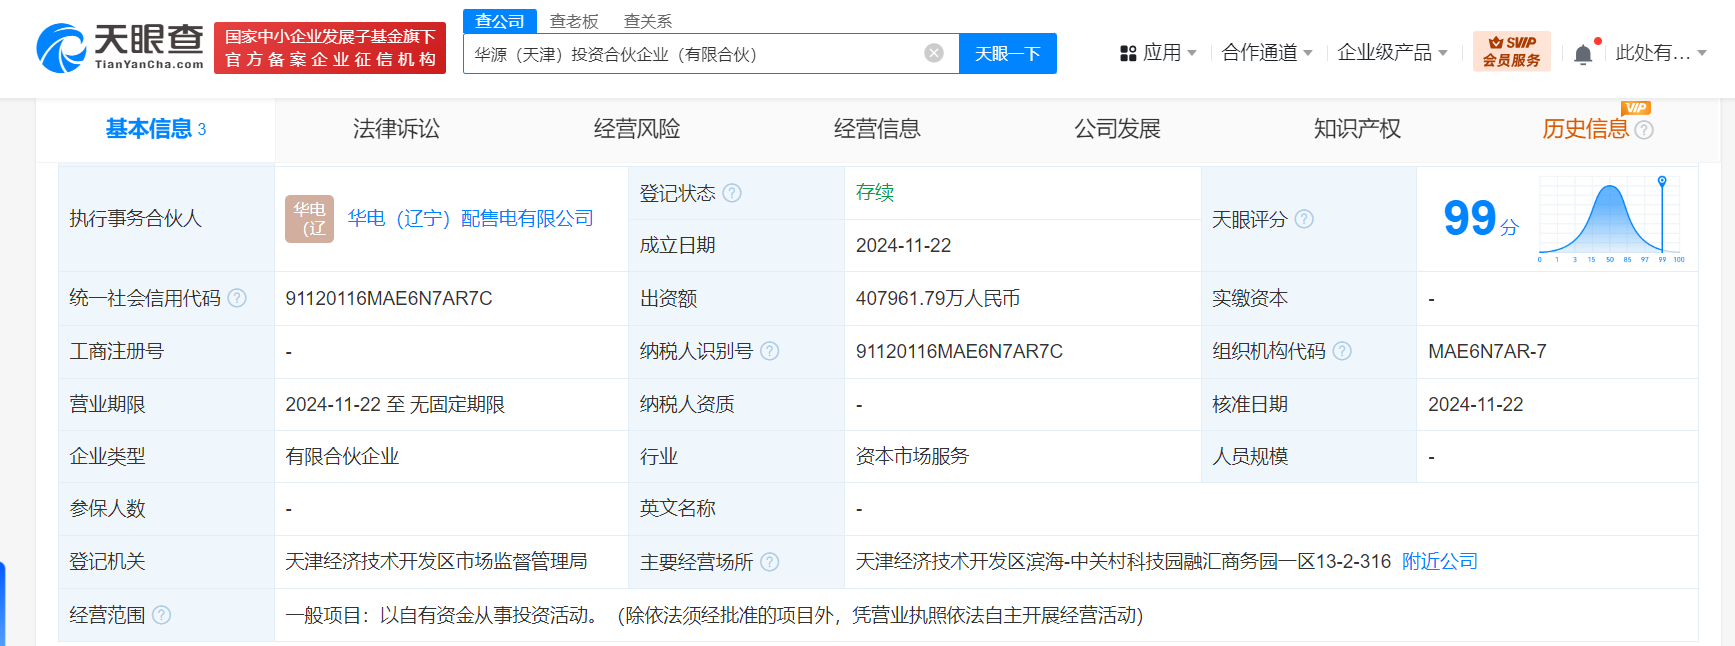Open 华电（辽宁）配售电有限公司 company link
Image resolution: width=1735 pixels, height=646 pixels.
pos(470,218)
